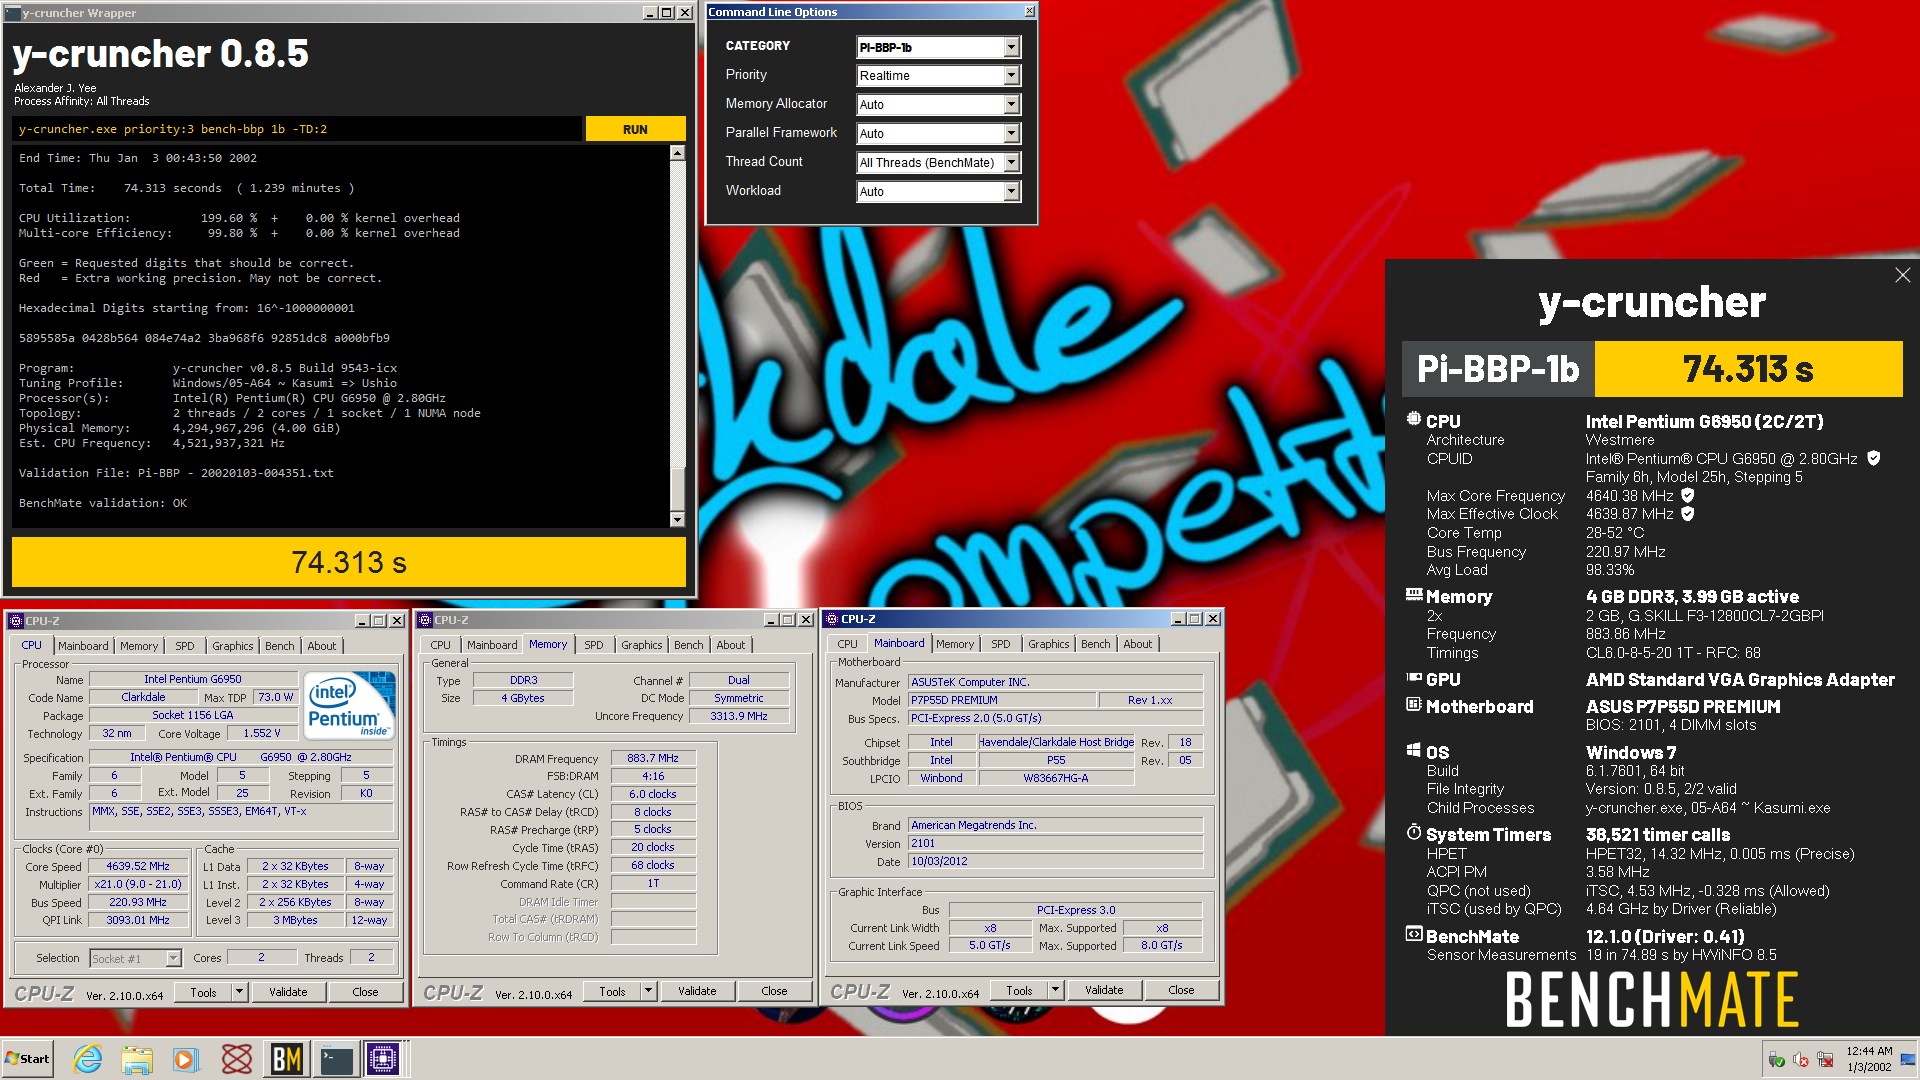Click the disconnected network tray icon
Screen dimensions: 1920x1080
tap(1825, 1059)
